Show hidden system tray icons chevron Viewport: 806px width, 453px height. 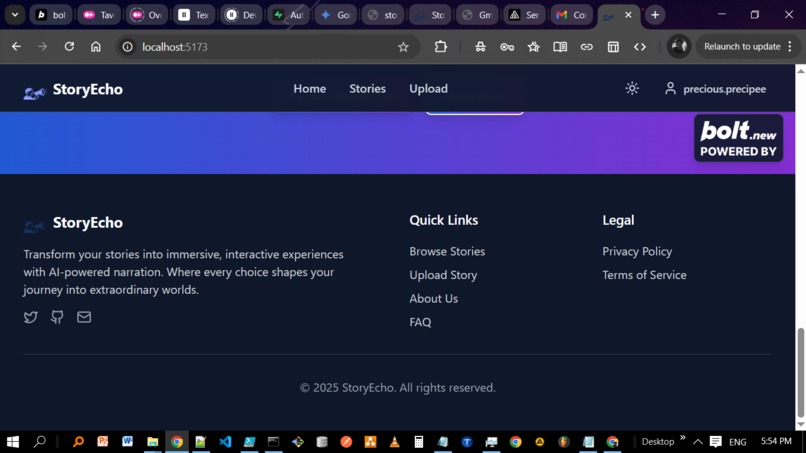coord(698,442)
